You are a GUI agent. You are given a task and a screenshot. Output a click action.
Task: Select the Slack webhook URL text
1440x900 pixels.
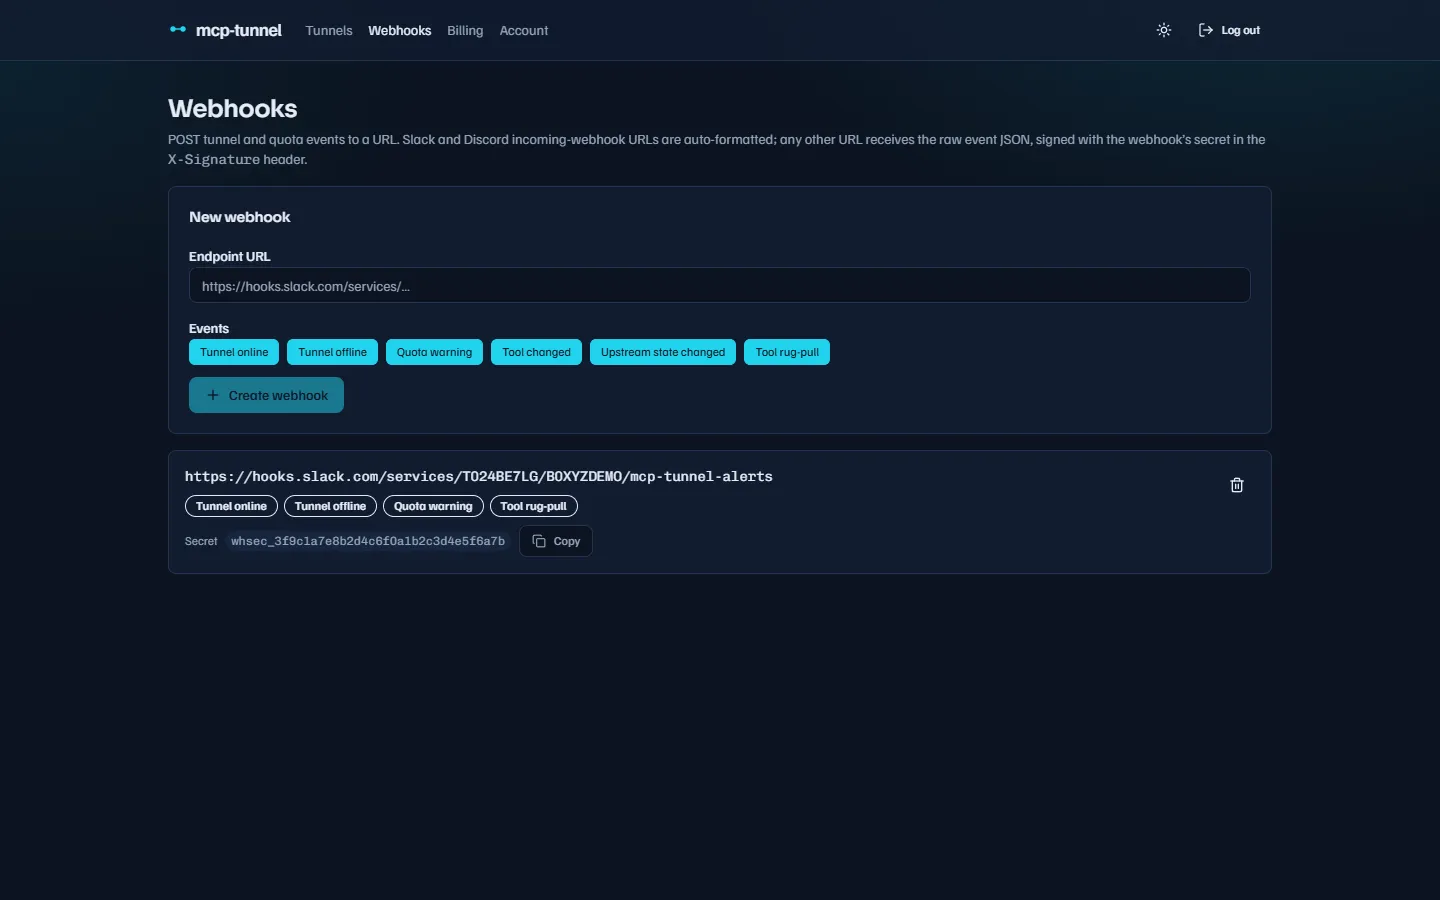[478, 477]
